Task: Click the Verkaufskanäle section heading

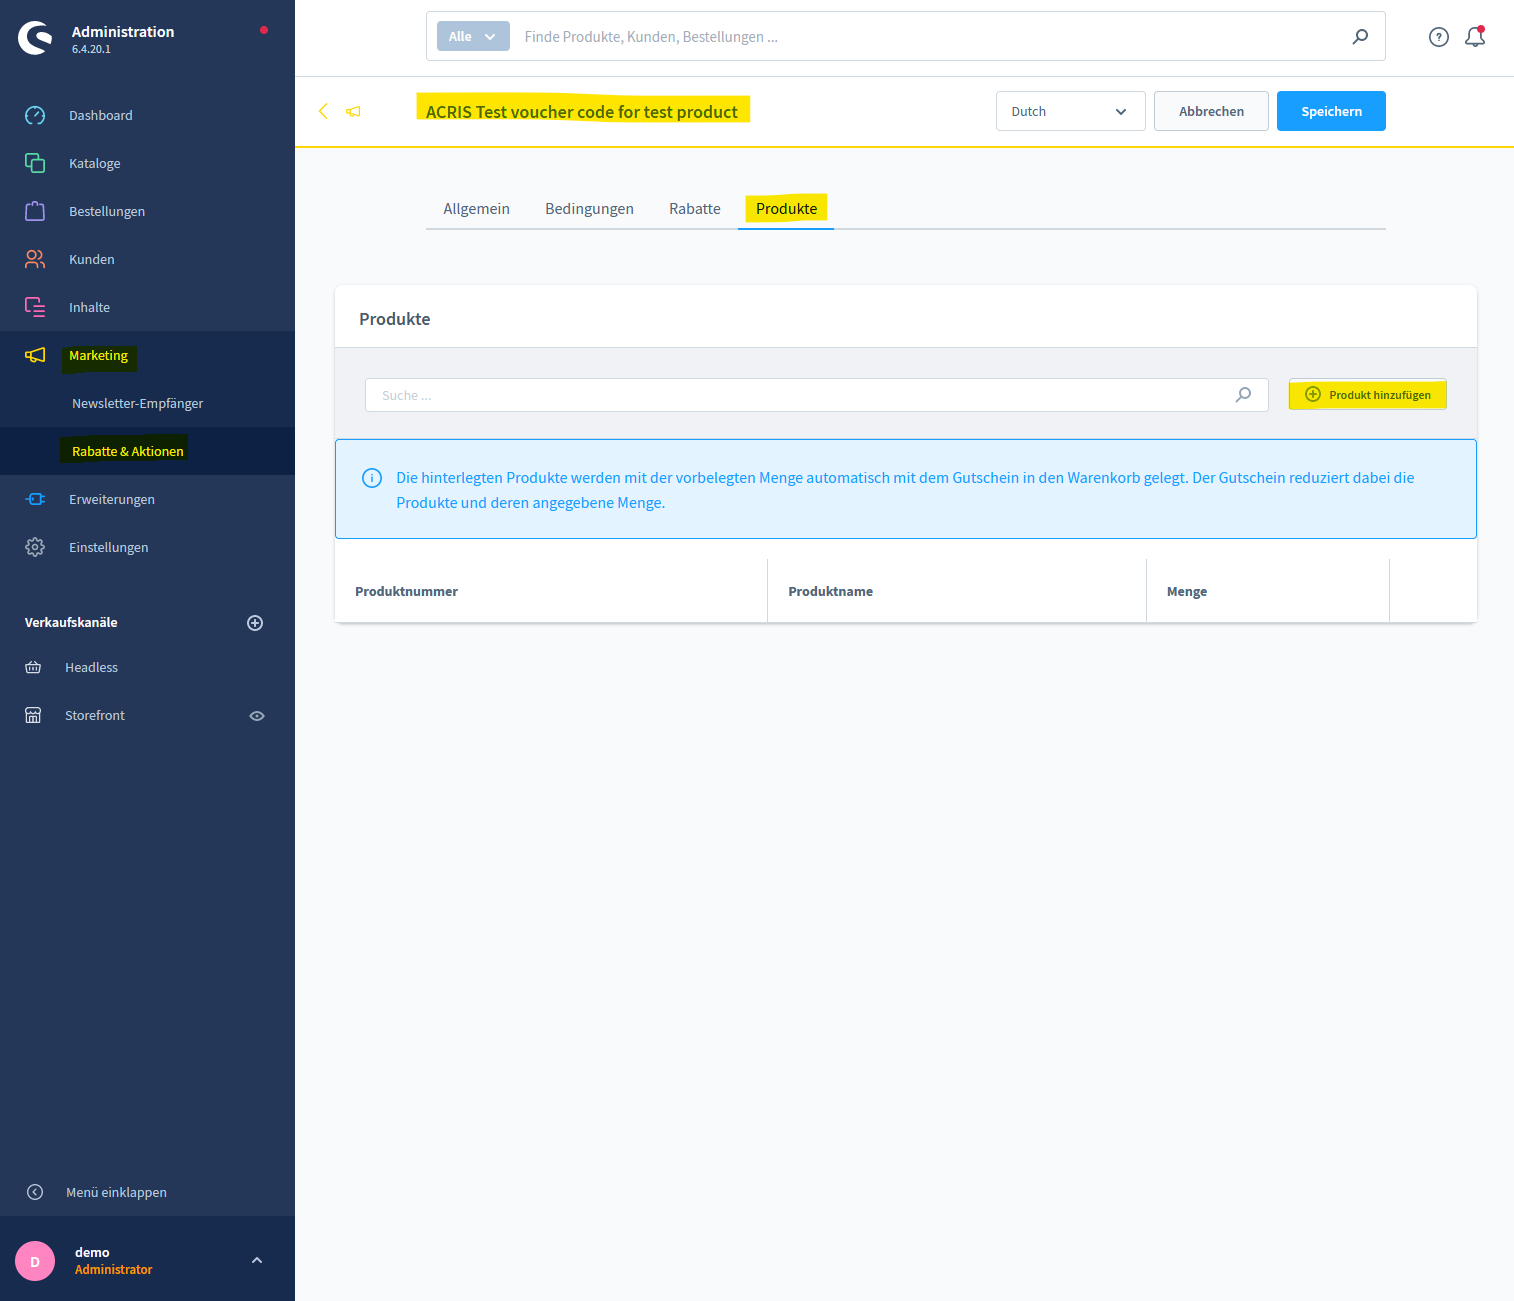Action: click(71, 622)
